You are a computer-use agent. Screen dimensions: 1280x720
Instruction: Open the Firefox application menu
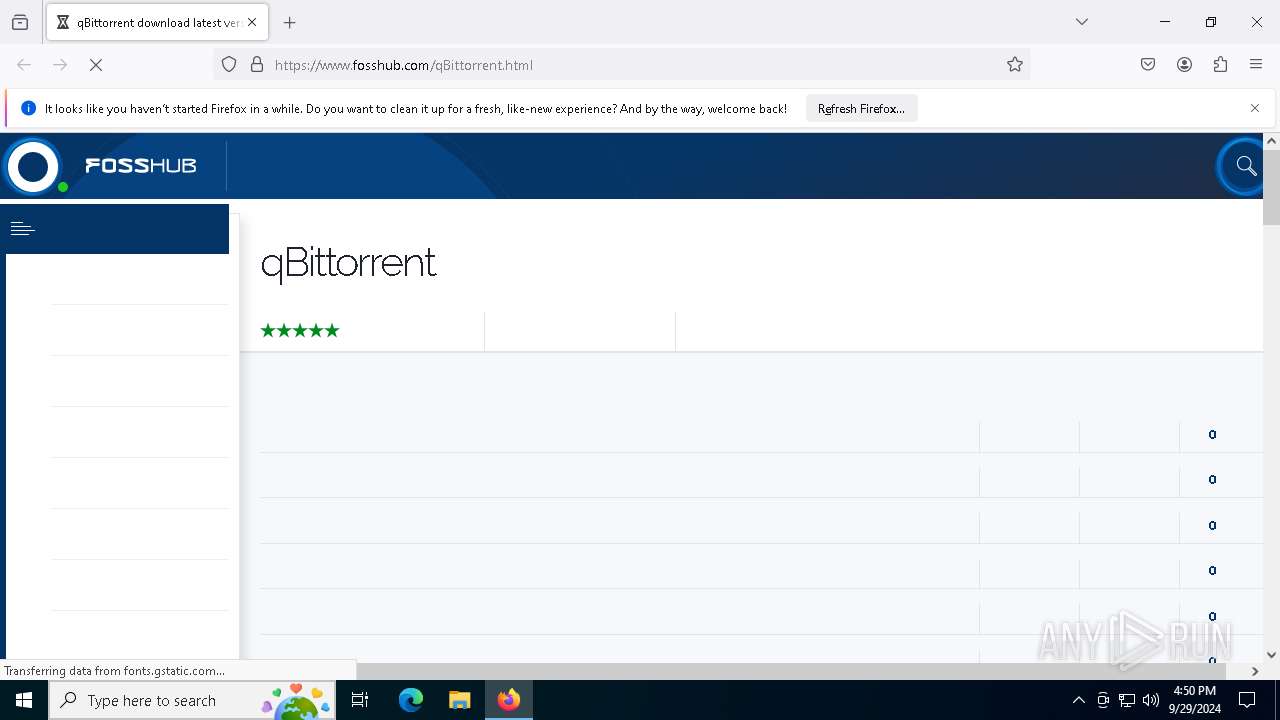click(1256, 65)
